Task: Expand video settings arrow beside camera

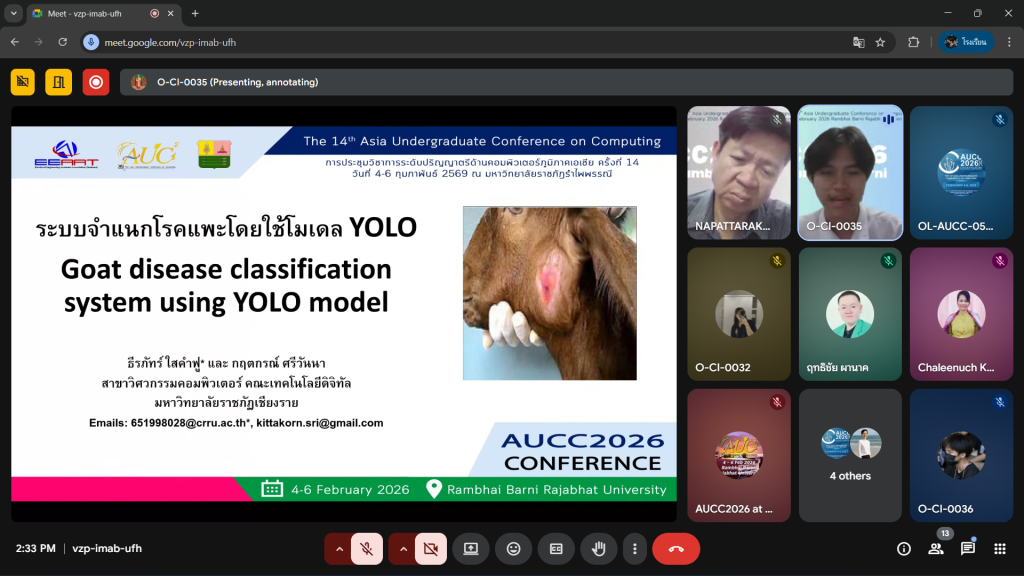Action: coord(403,548)
